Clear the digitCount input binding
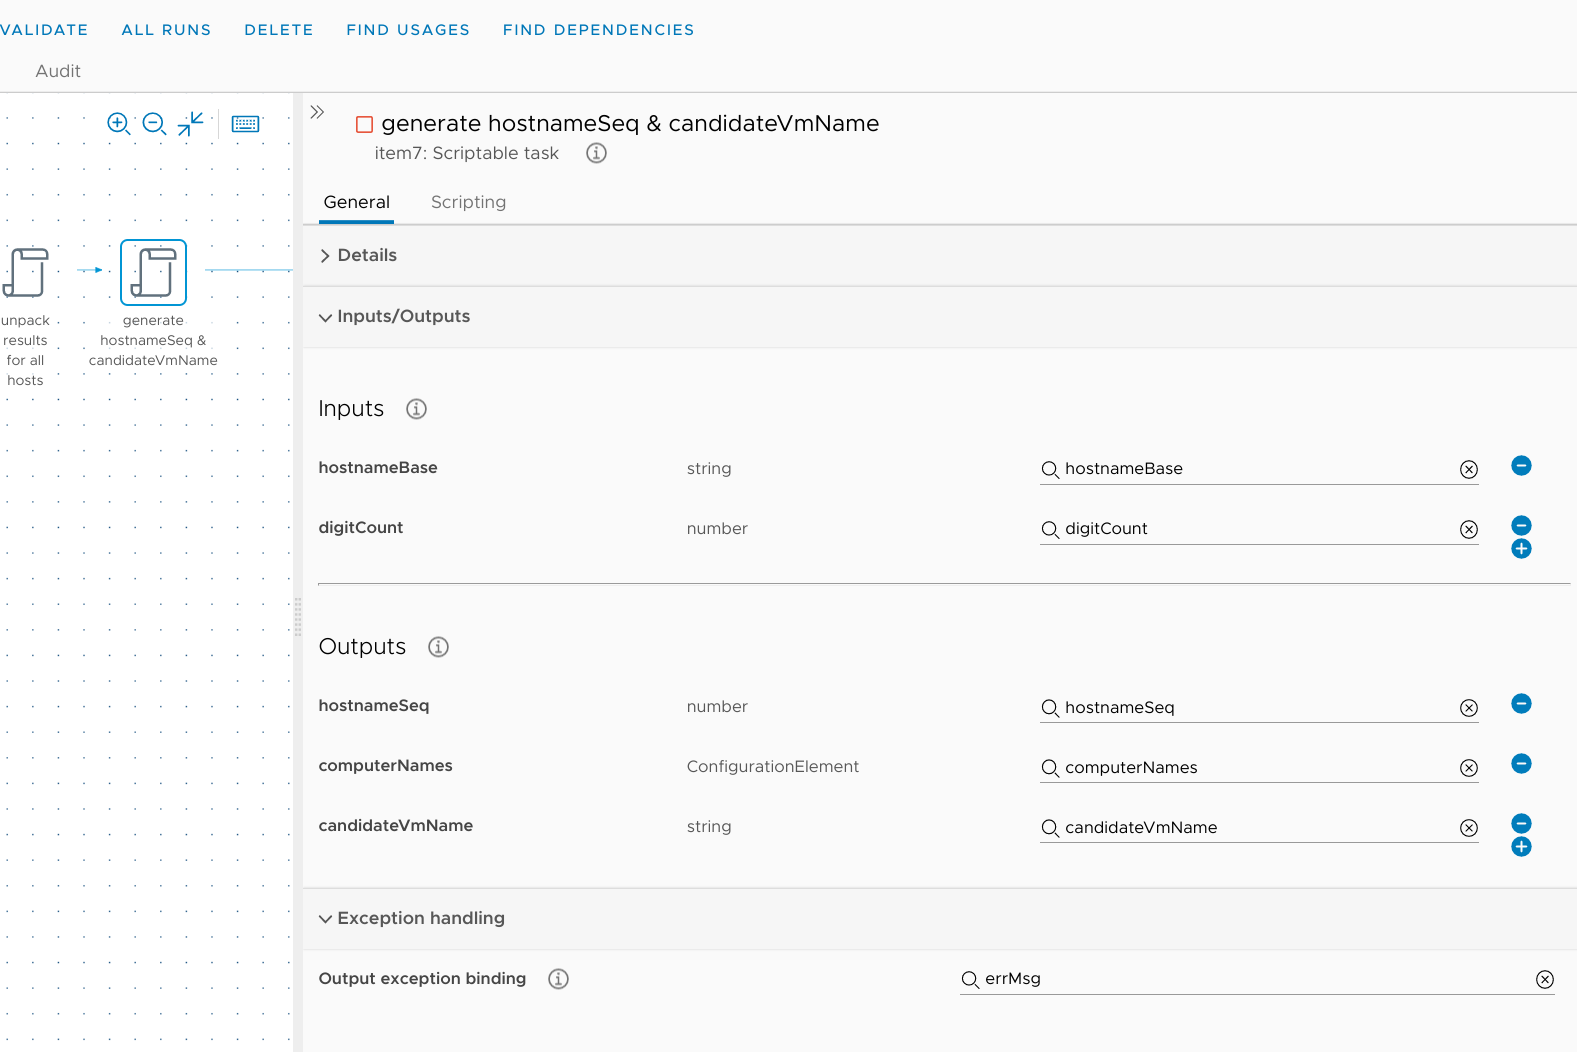This screenshot has height=1052, width=1577. (x=1469, y=530)
